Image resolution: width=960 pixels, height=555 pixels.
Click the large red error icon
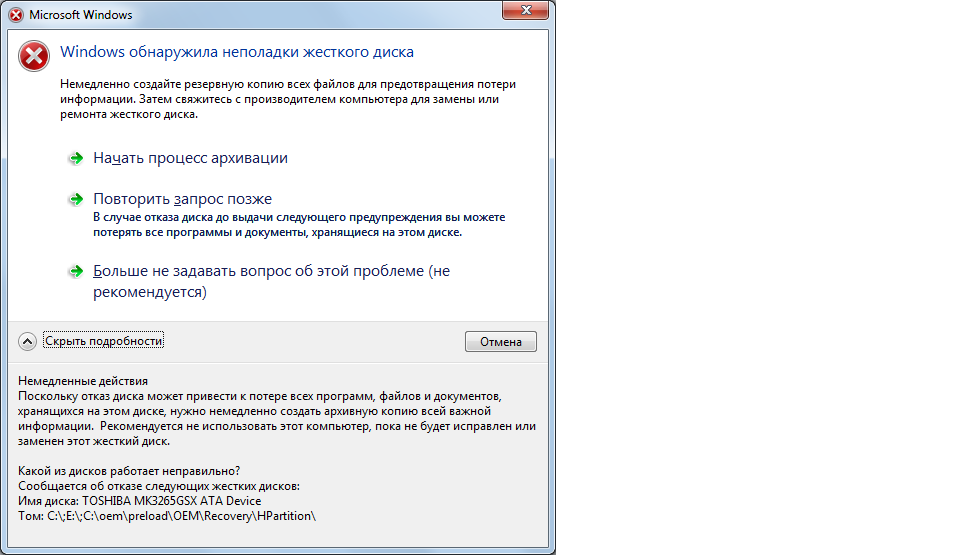(34, 56)
